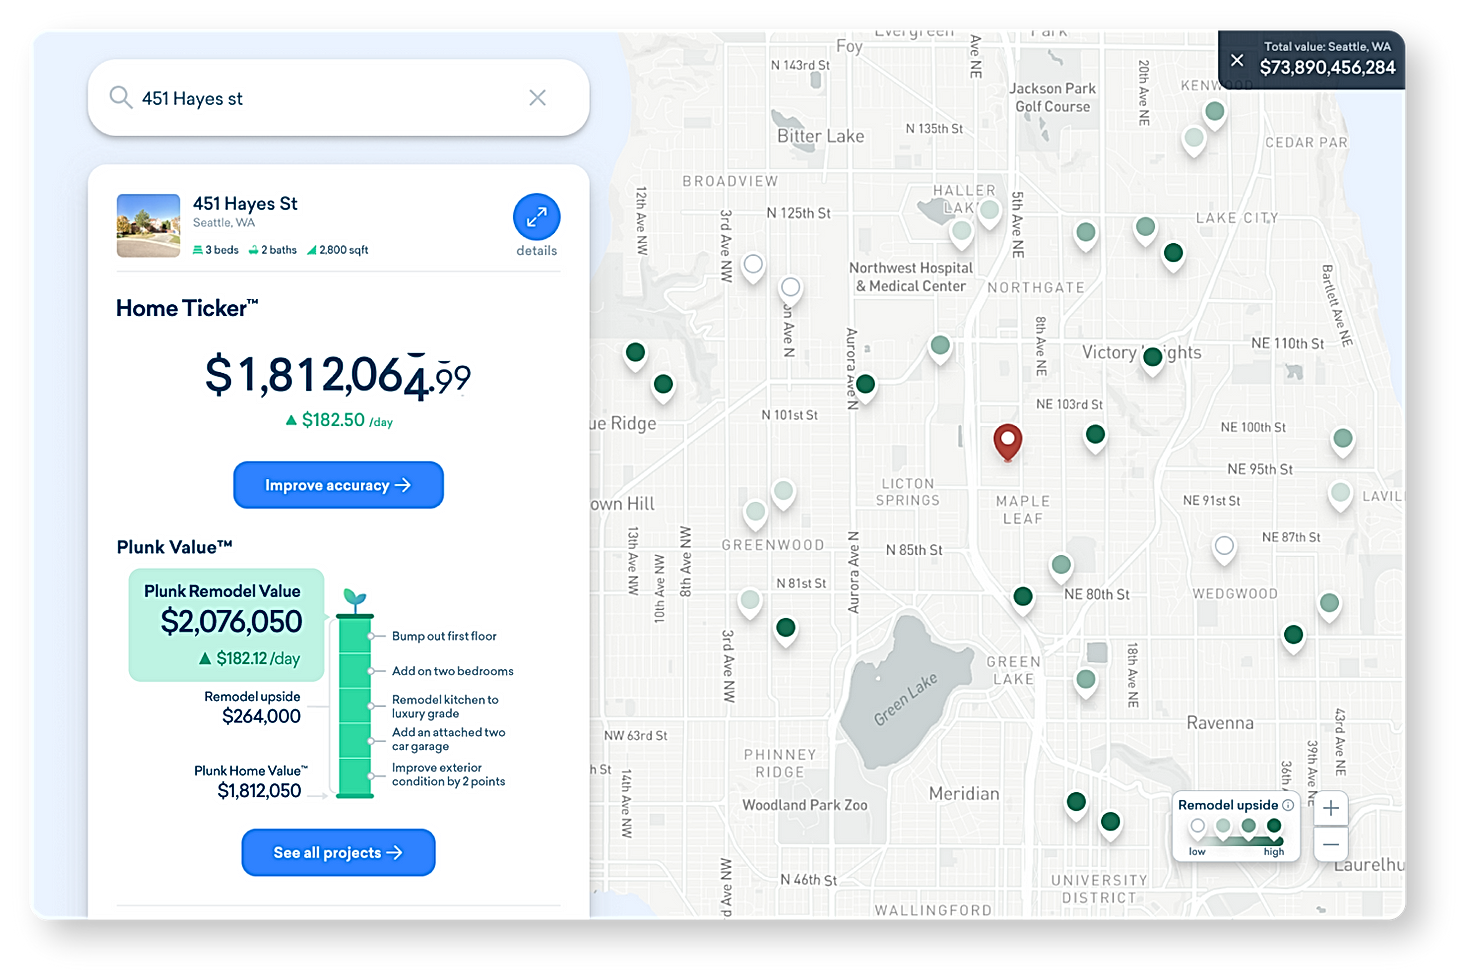
Task: Click the Improve accuracy button
Action: click(x=338, y=485)
